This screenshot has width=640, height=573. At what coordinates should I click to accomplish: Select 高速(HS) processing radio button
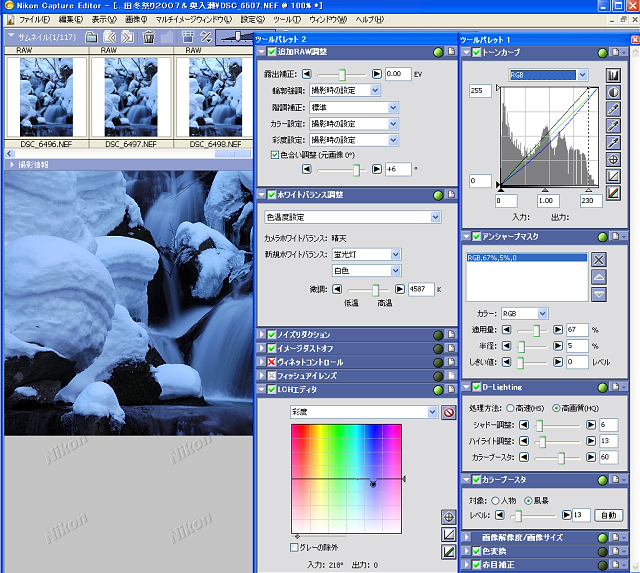point(510,408)
